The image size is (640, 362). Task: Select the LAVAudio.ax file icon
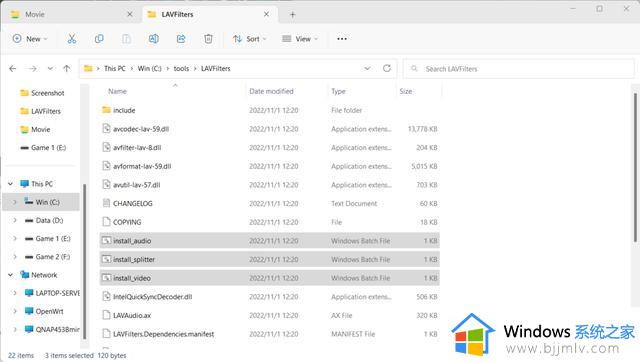point(106,315)
